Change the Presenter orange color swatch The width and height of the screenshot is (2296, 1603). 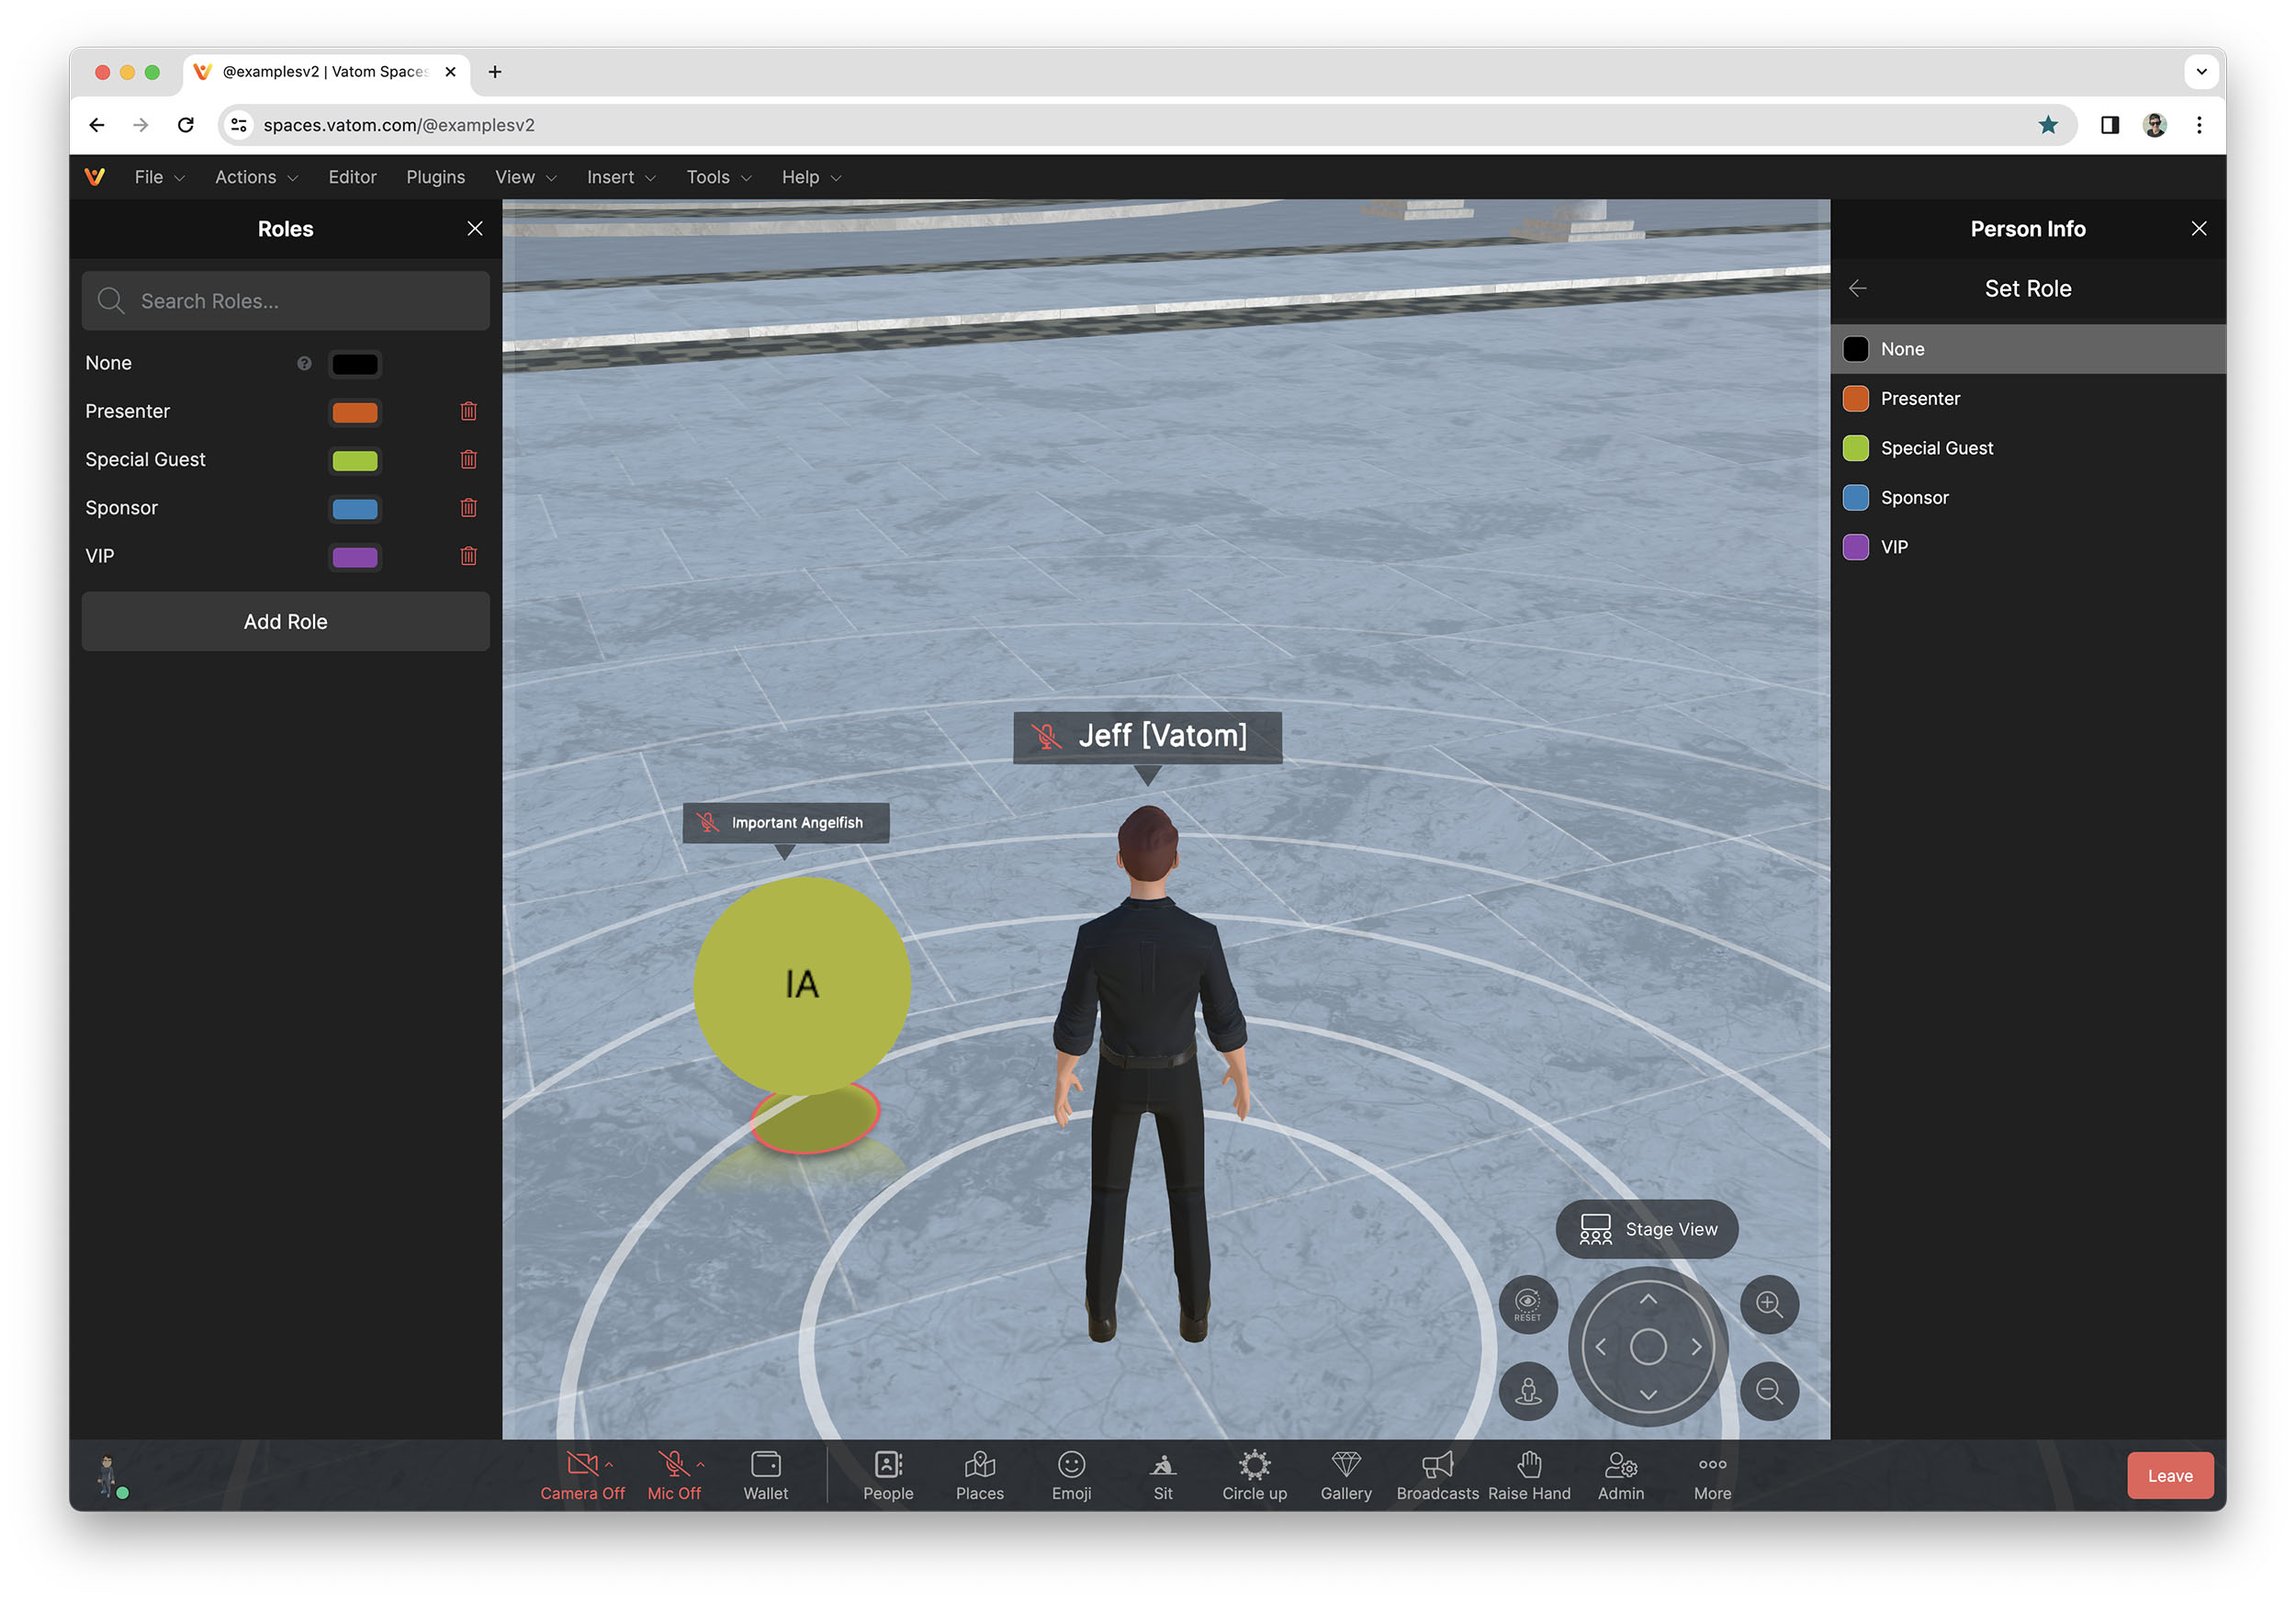[x=355, y=411]
